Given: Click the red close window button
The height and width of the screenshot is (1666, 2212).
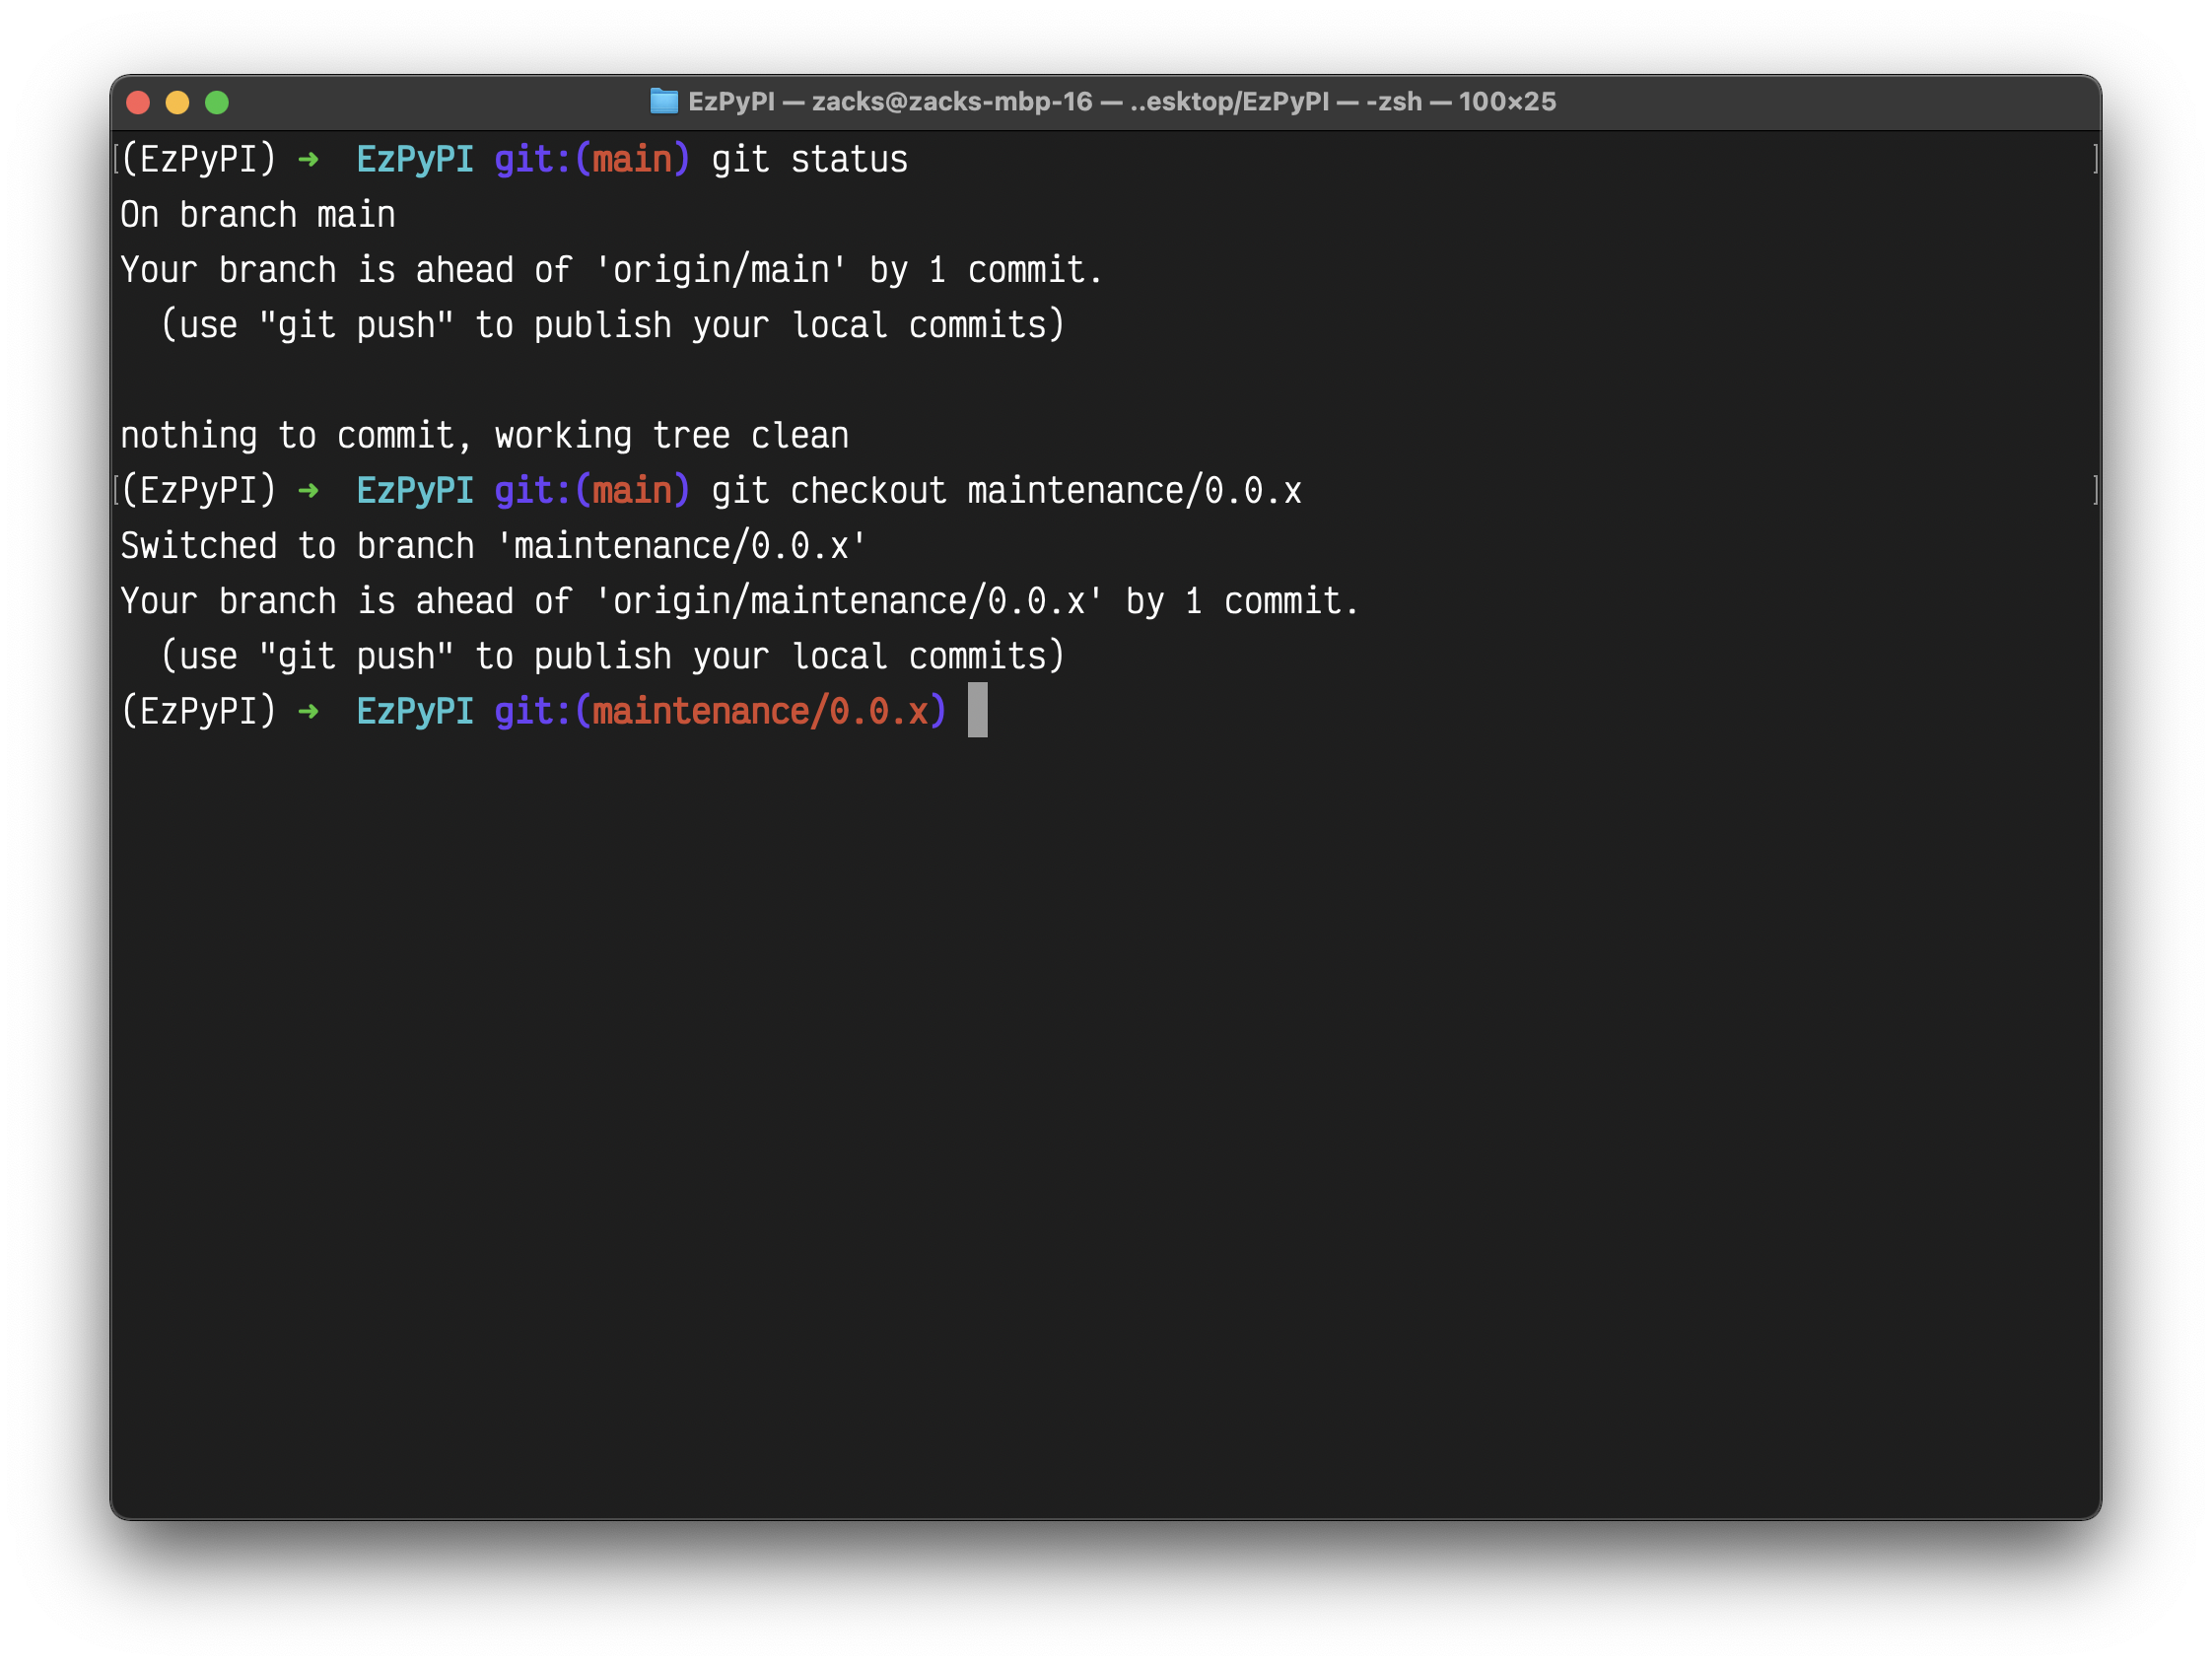Looking at the screenshot, I should pyautogui.click(x=138, y=102).
